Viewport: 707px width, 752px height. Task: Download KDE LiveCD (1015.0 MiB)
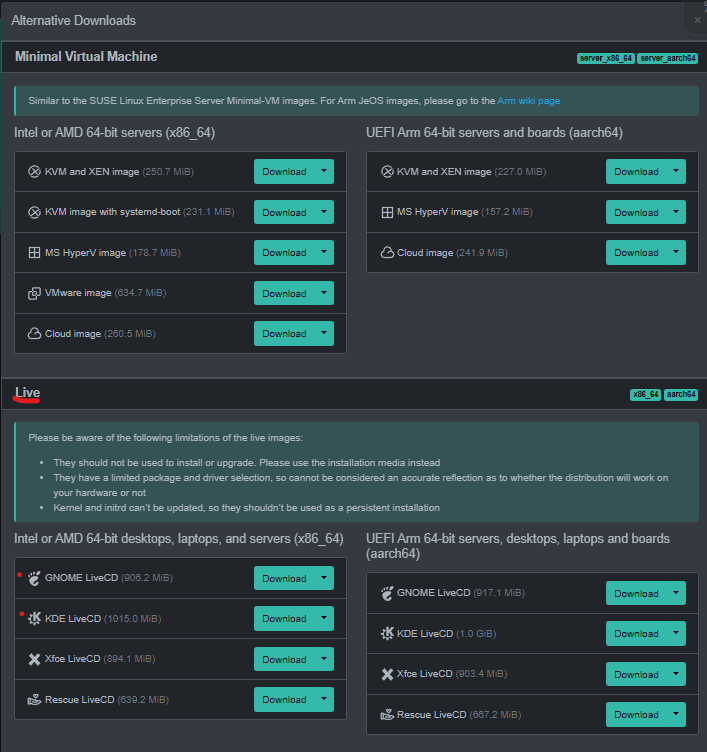[x=284, y=619]
